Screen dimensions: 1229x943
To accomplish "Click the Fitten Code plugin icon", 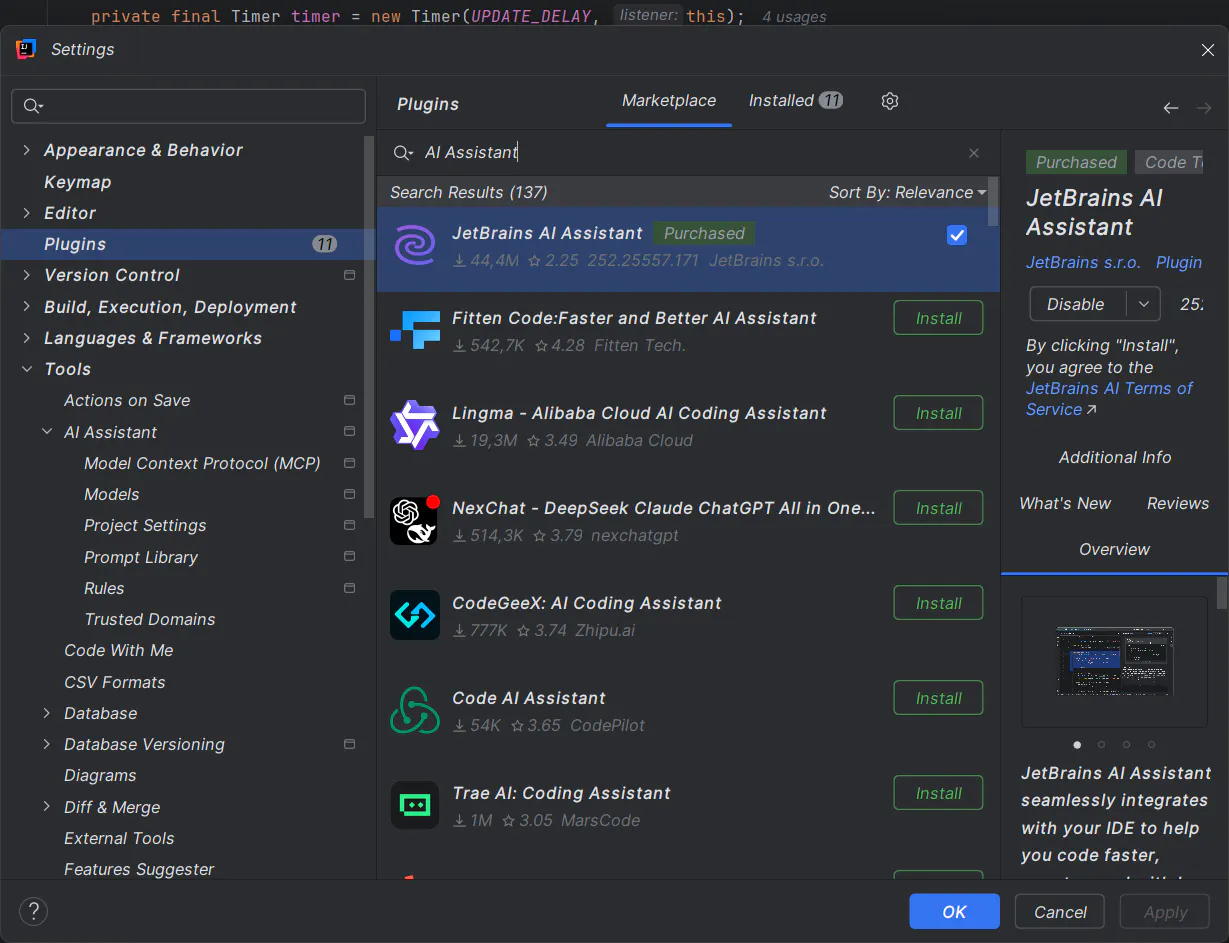I will [x=414, y=327].
